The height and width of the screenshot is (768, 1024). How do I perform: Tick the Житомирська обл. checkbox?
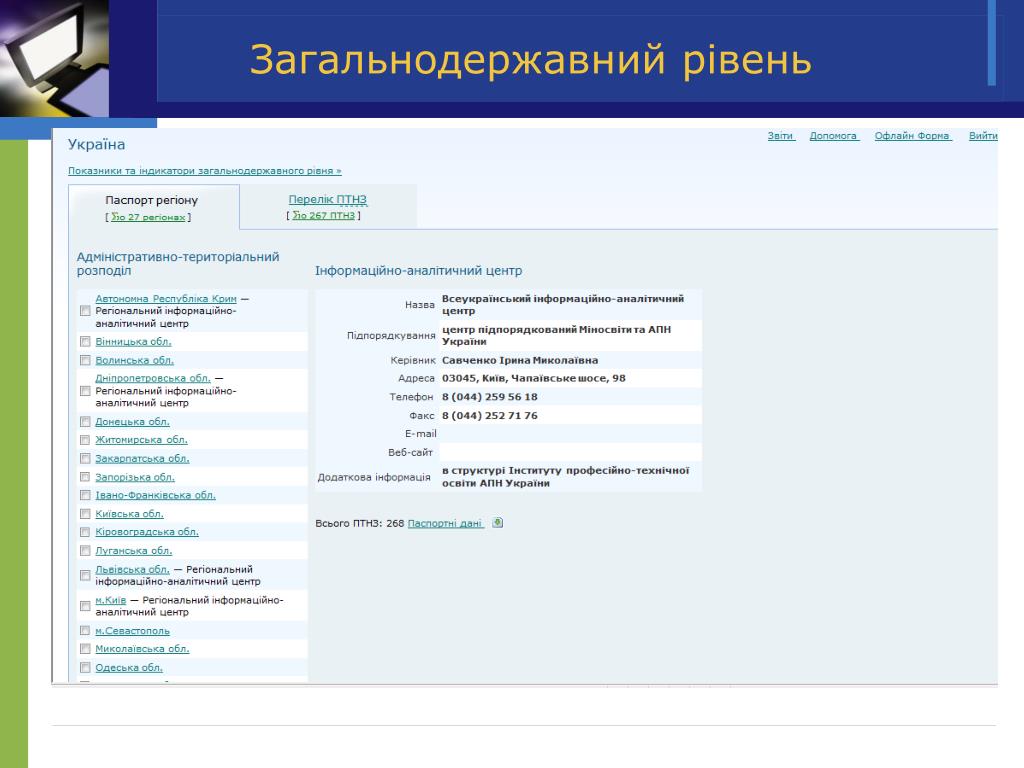85,440
